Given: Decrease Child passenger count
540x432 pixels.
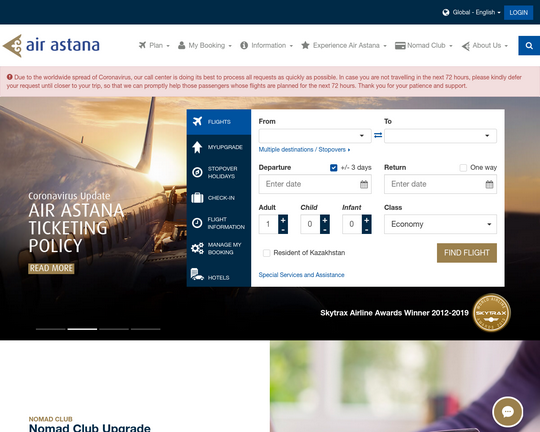Looking at the screenshot, I should click(325, 229).
